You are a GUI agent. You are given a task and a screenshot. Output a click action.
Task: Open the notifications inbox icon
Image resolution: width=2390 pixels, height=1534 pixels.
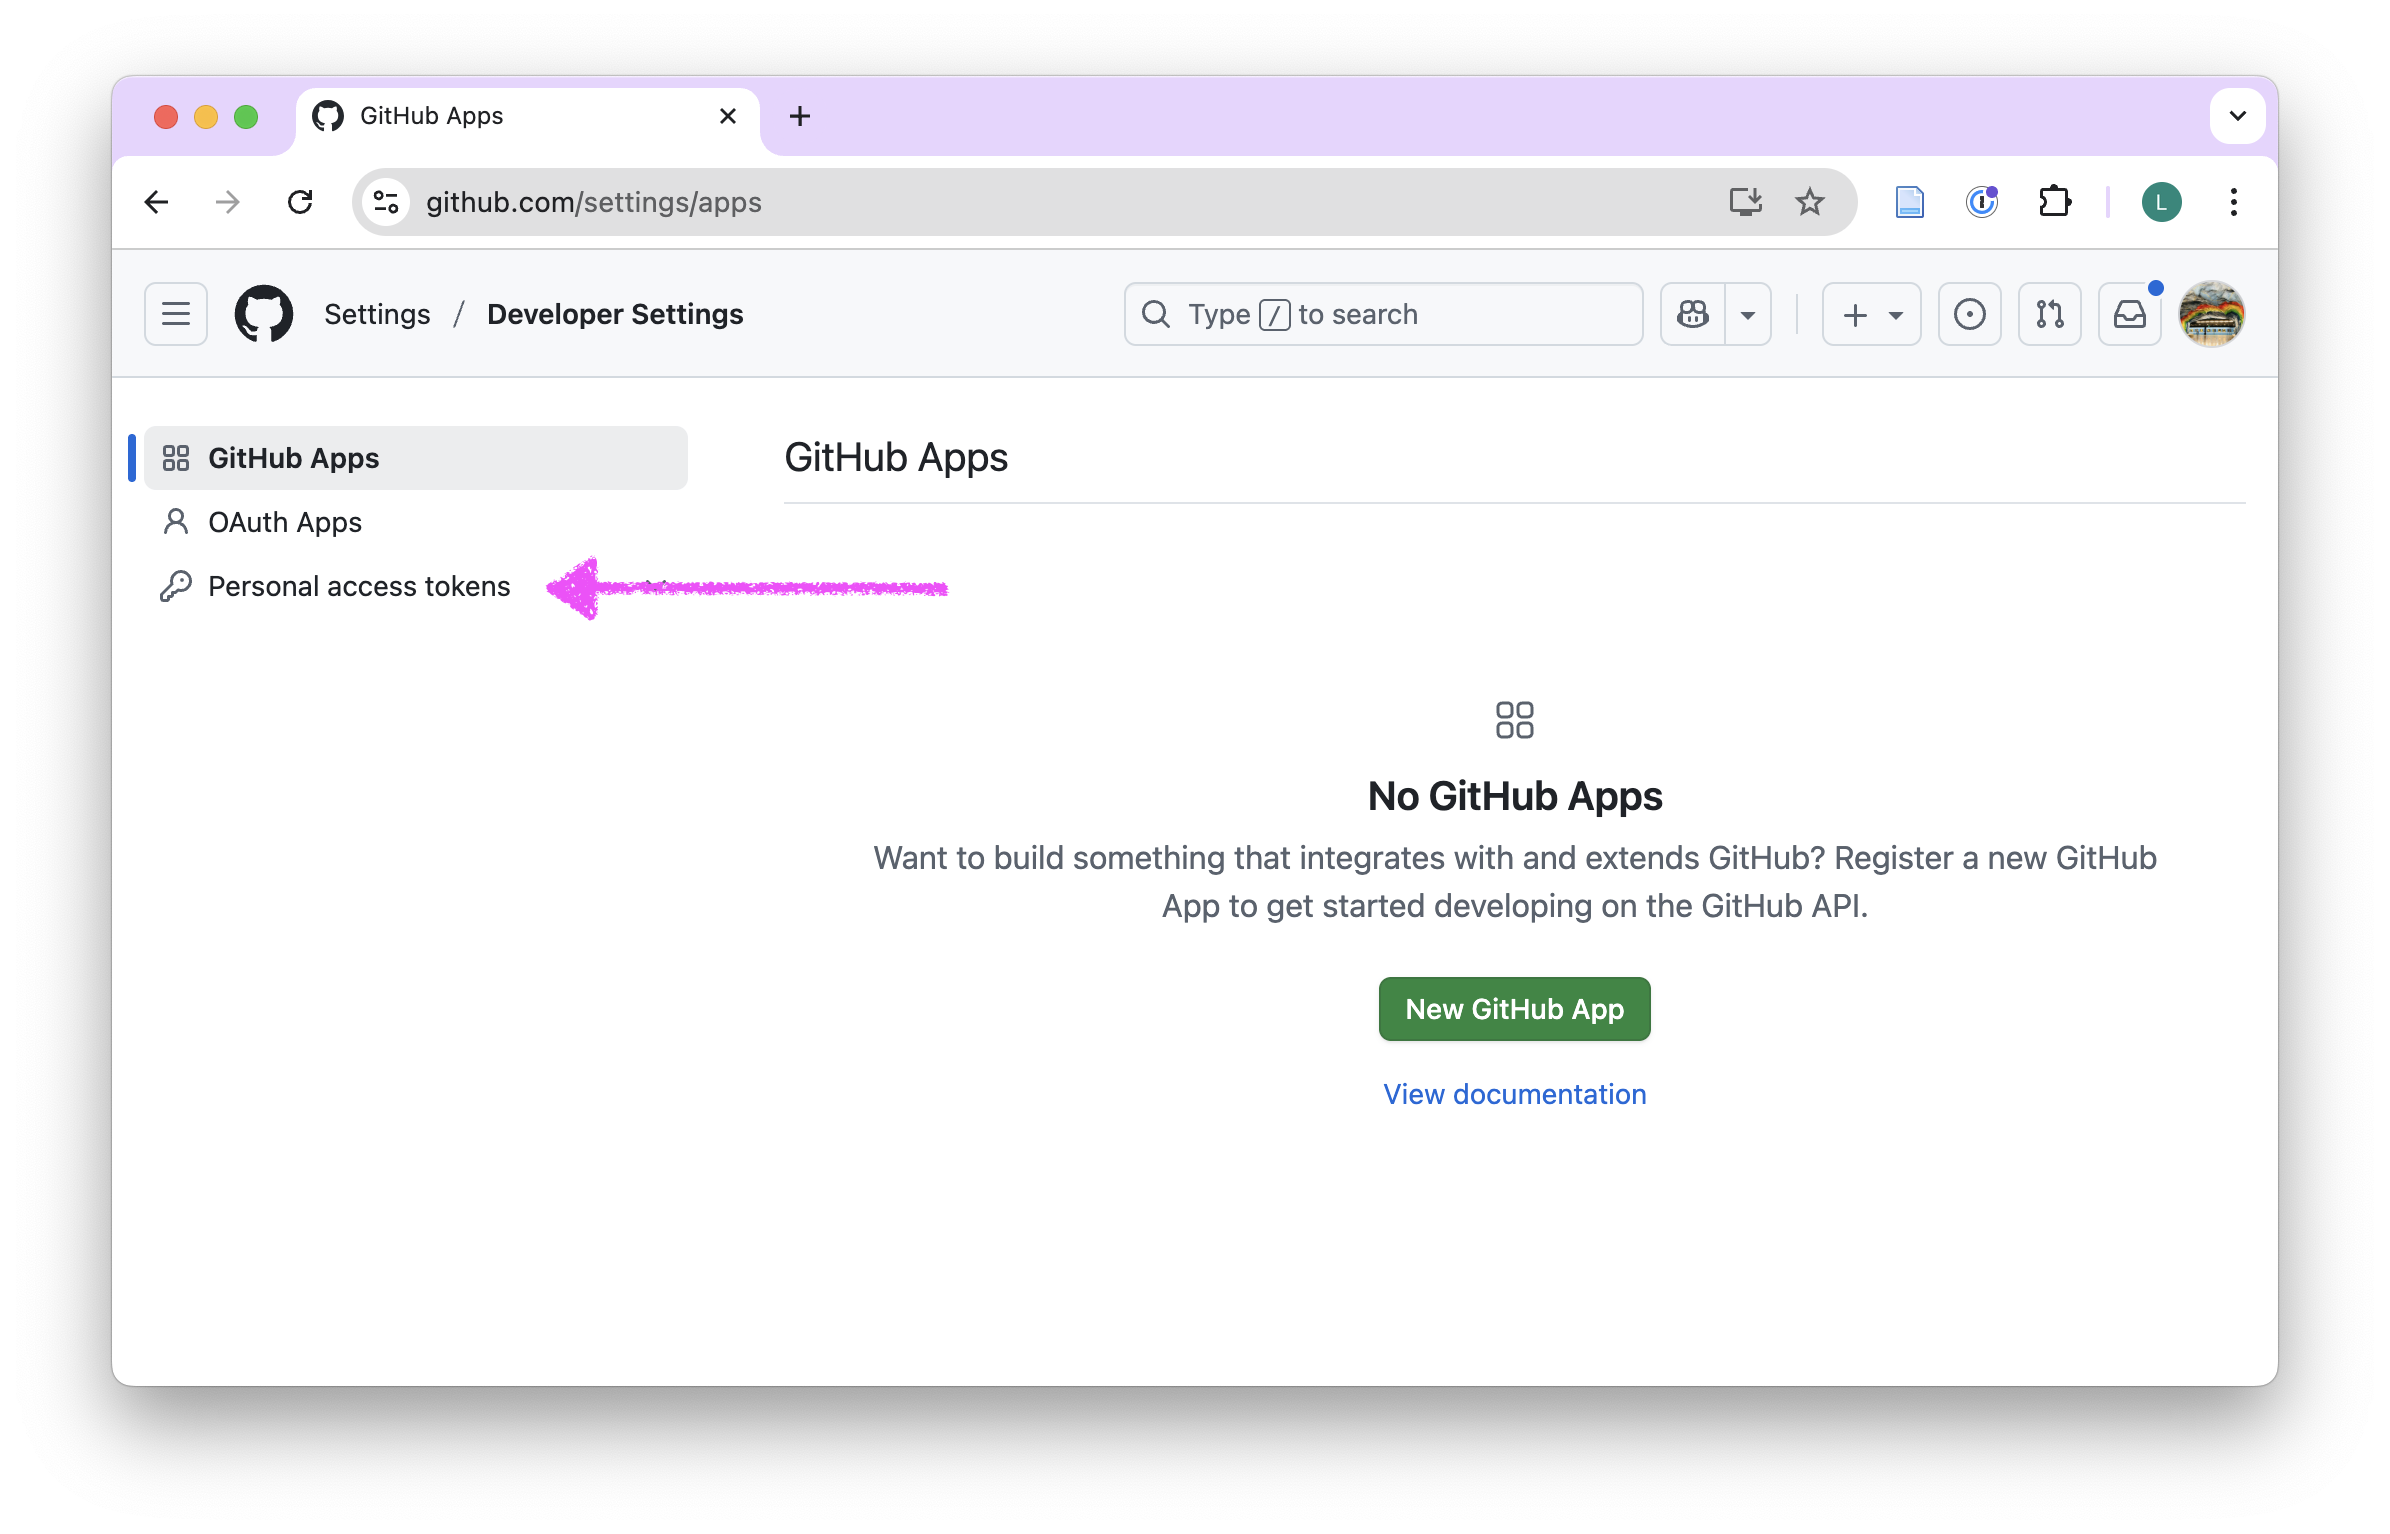(x=2129, y=314)
